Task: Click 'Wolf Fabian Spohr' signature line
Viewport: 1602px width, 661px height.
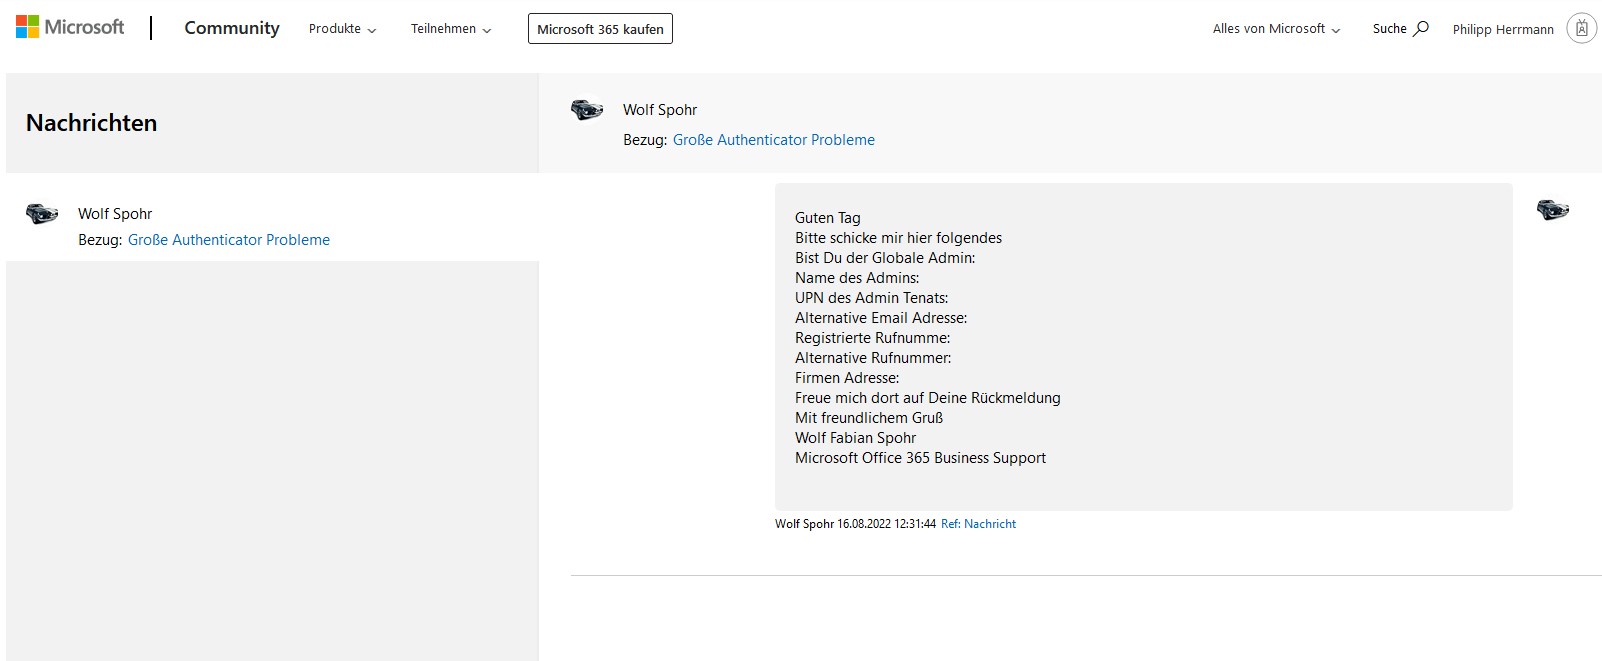Action: click(x=855, y=438)
